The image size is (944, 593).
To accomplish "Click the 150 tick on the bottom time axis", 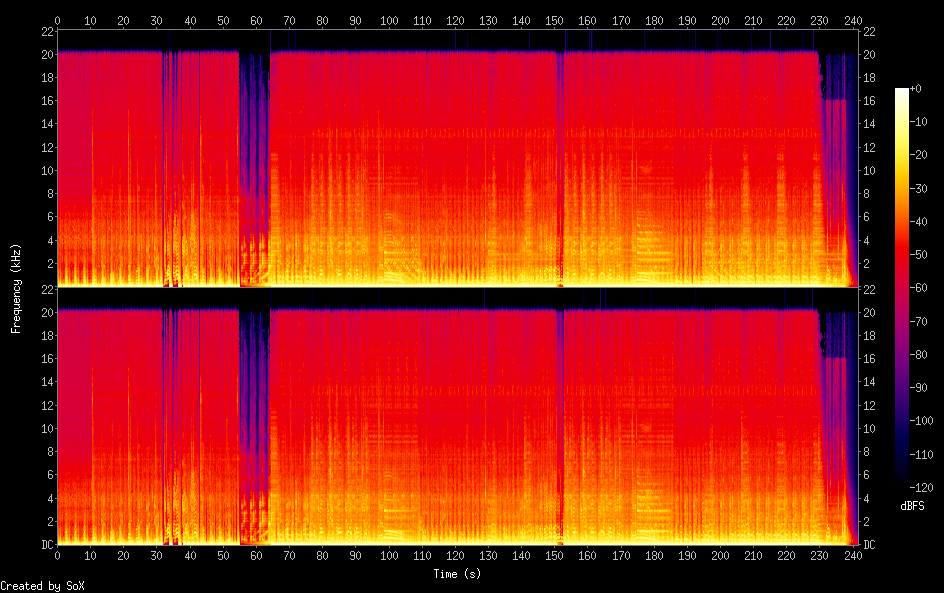I will click(x=555, y=555).
